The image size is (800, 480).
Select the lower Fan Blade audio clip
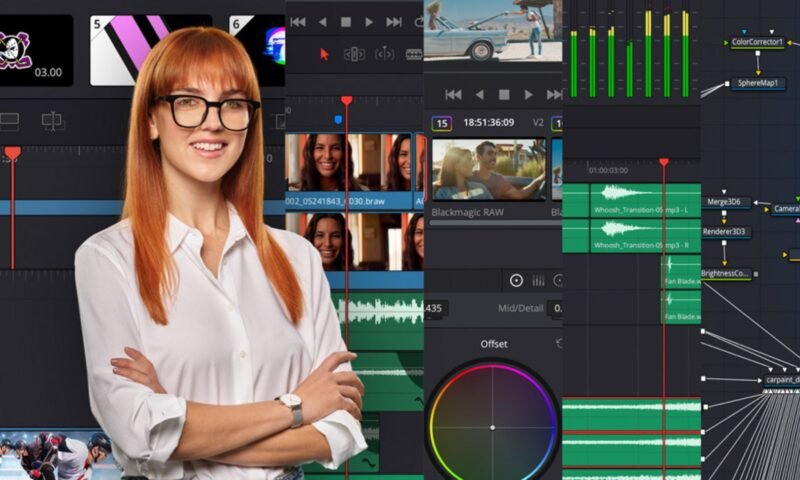coord(681,307)
